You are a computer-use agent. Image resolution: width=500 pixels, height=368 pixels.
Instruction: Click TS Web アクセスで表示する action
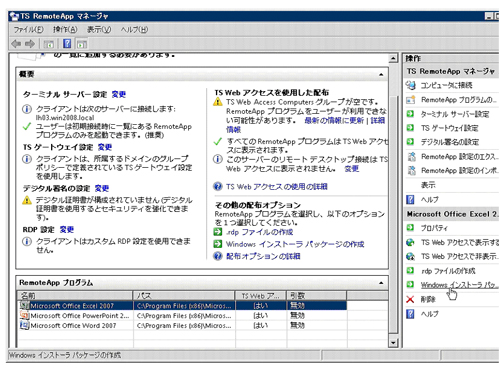click(459, 242)
